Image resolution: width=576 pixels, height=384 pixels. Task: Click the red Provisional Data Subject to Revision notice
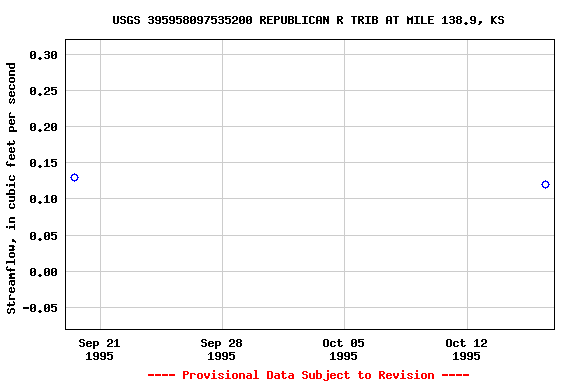click(309, 375)
